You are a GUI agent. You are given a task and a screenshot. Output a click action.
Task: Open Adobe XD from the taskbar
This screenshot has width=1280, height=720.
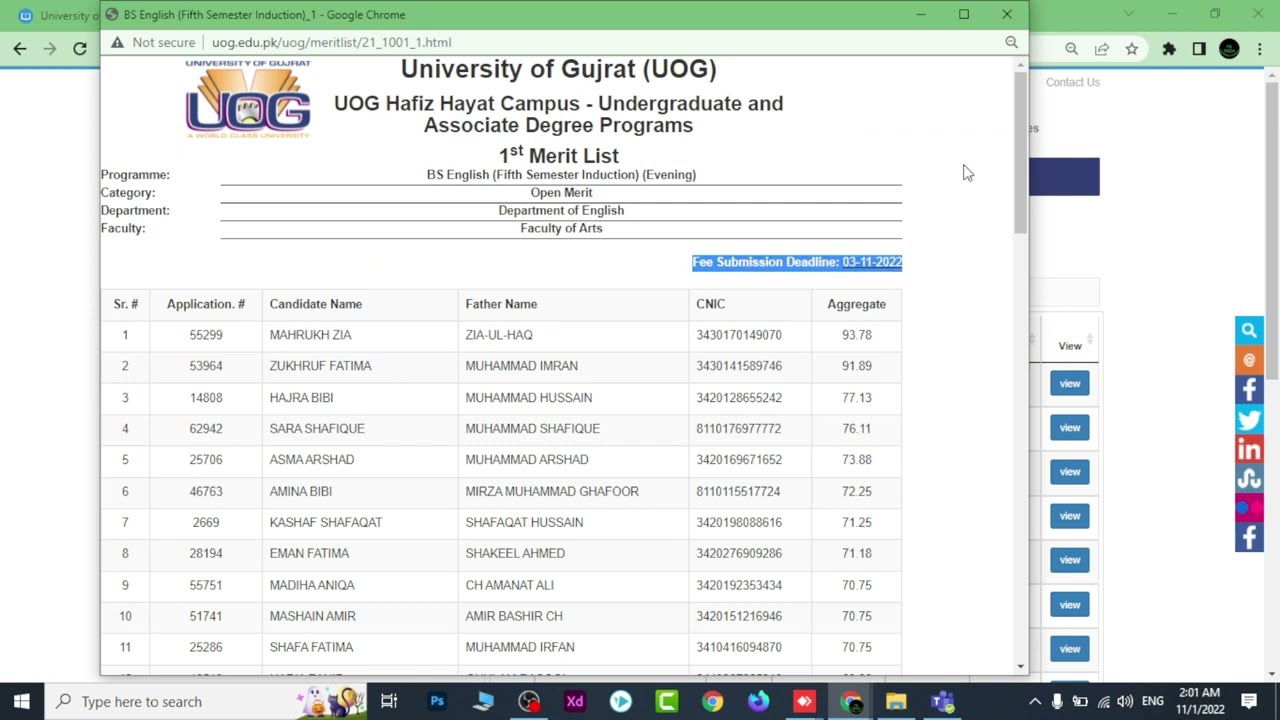tap(575, 701)
